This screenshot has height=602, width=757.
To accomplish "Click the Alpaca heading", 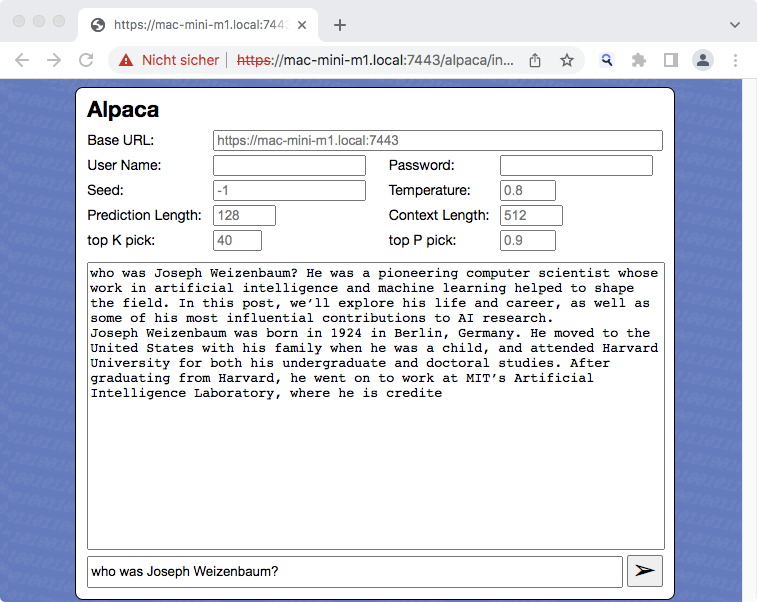I will pyautogui.click(x=123, y=110).
